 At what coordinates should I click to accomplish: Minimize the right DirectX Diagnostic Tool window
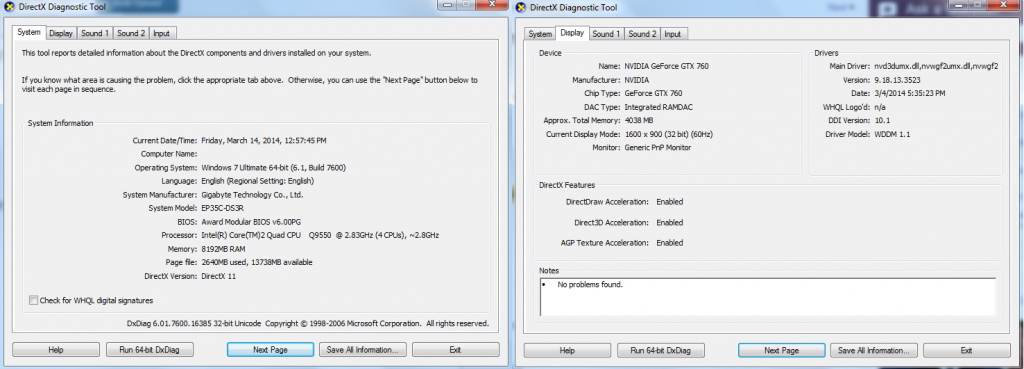click(x=959, y=5)
